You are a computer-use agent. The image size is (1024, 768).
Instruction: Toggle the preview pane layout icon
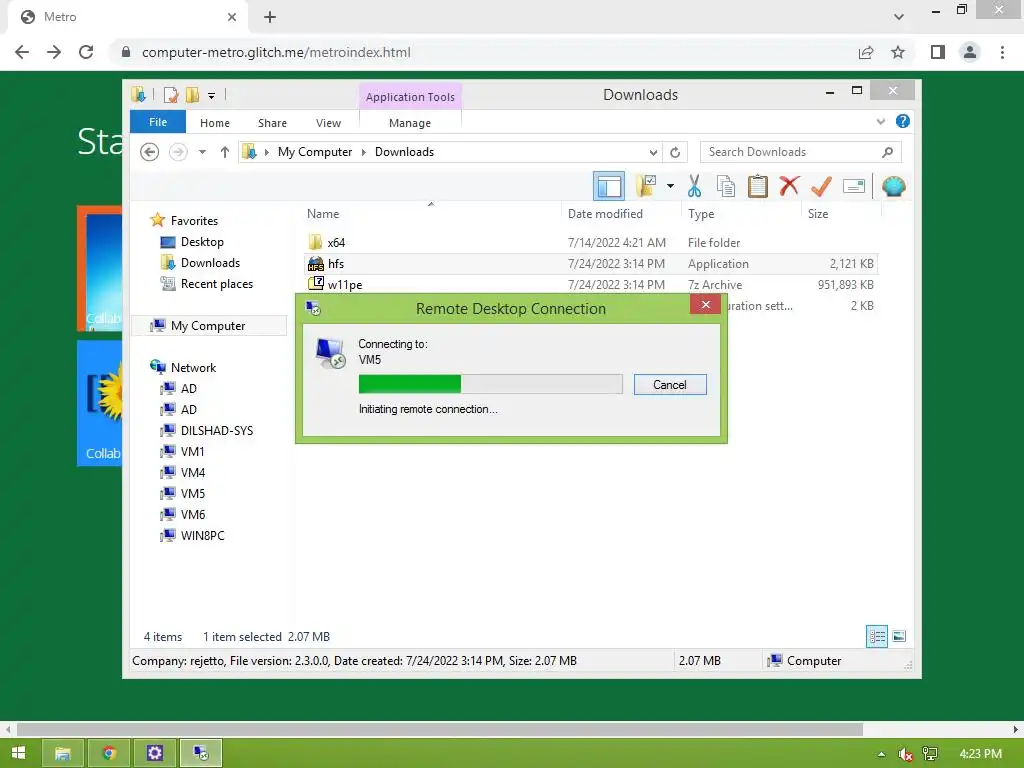click(609, 186)
